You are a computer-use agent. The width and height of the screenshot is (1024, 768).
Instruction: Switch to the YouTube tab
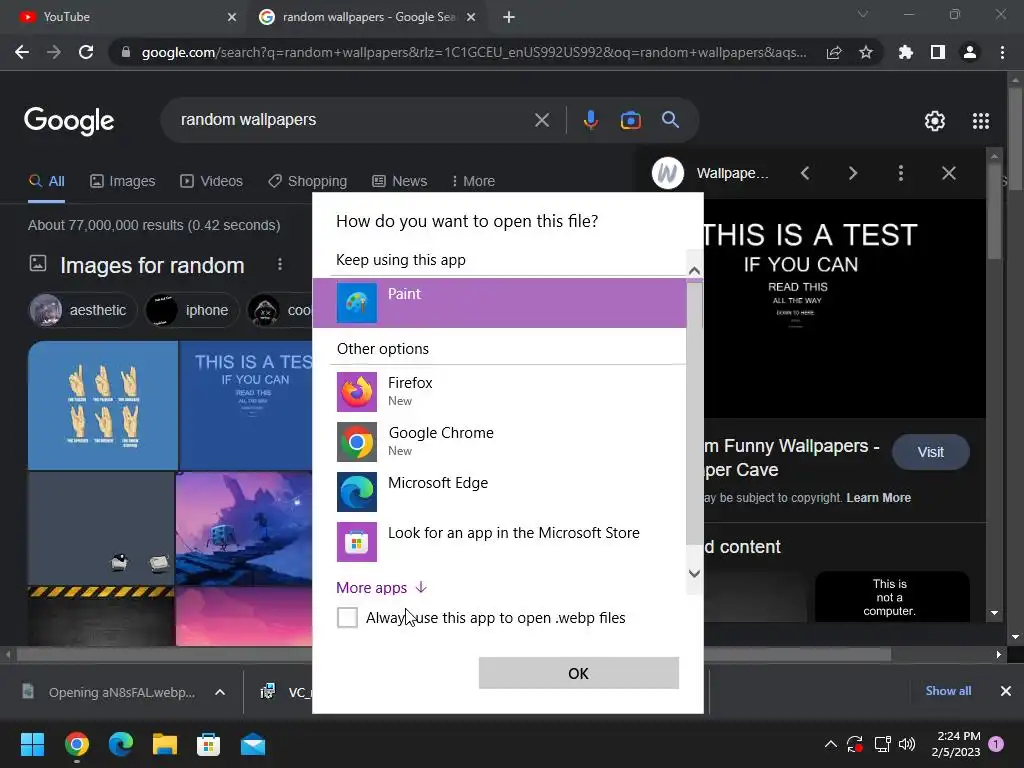[124, 17]
